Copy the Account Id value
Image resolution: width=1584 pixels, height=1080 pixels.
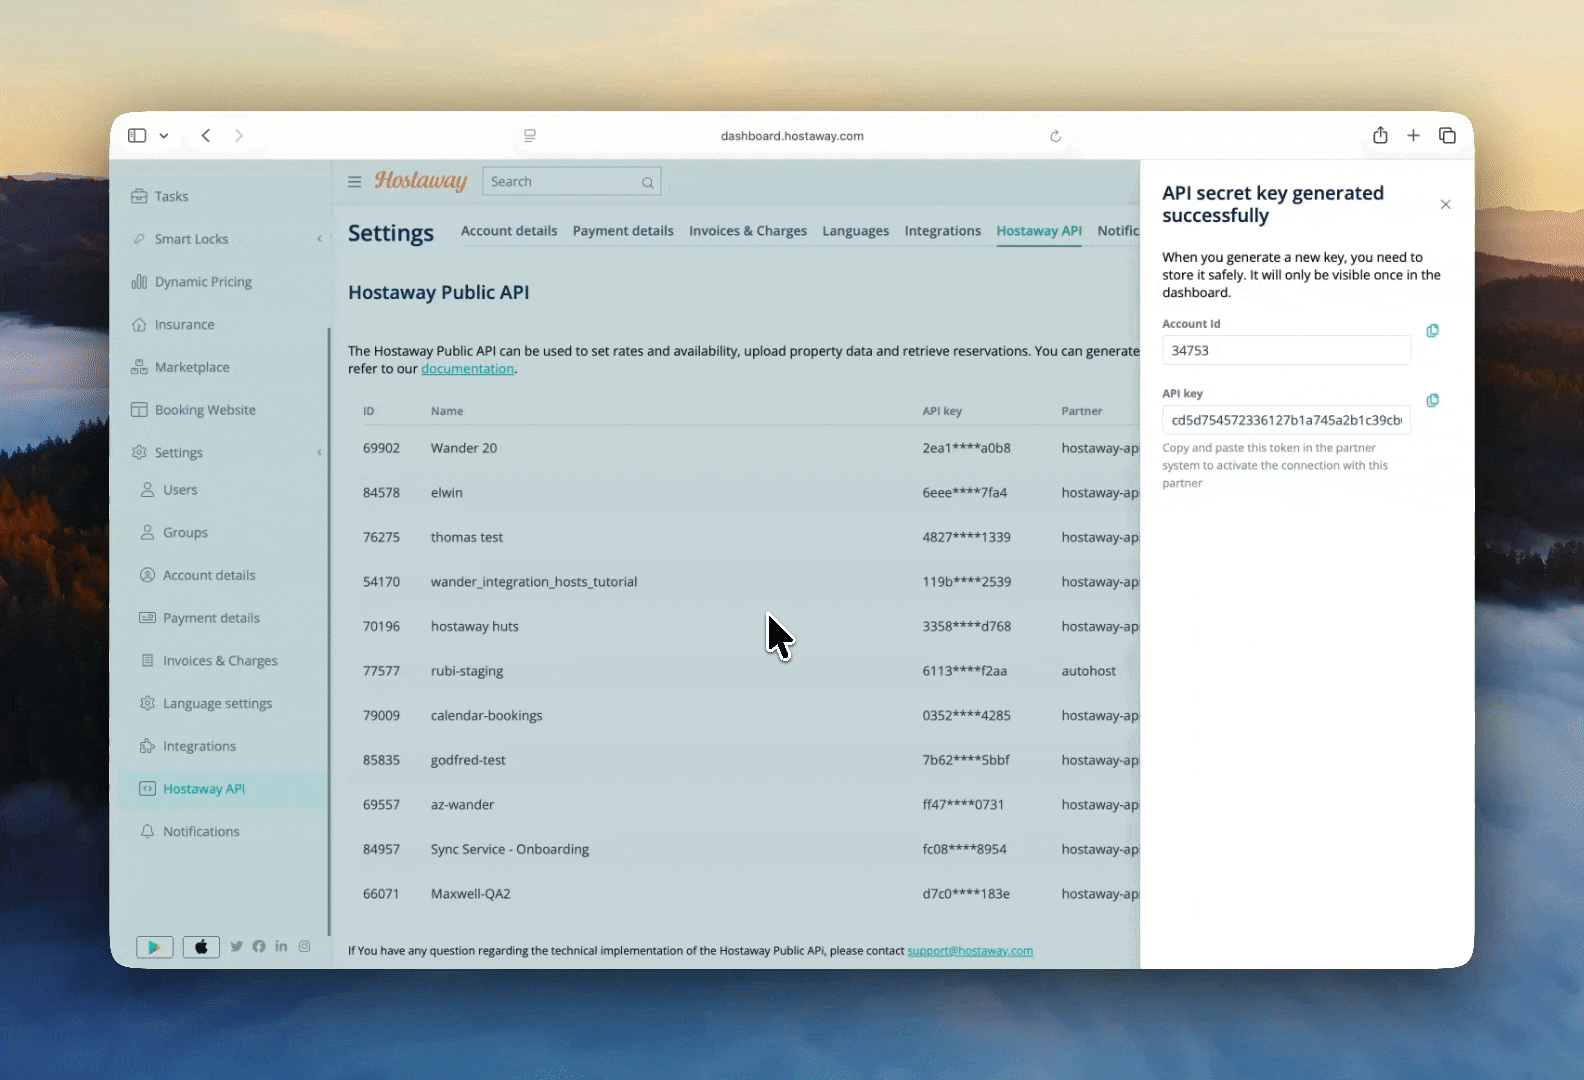pos(1432,331)
